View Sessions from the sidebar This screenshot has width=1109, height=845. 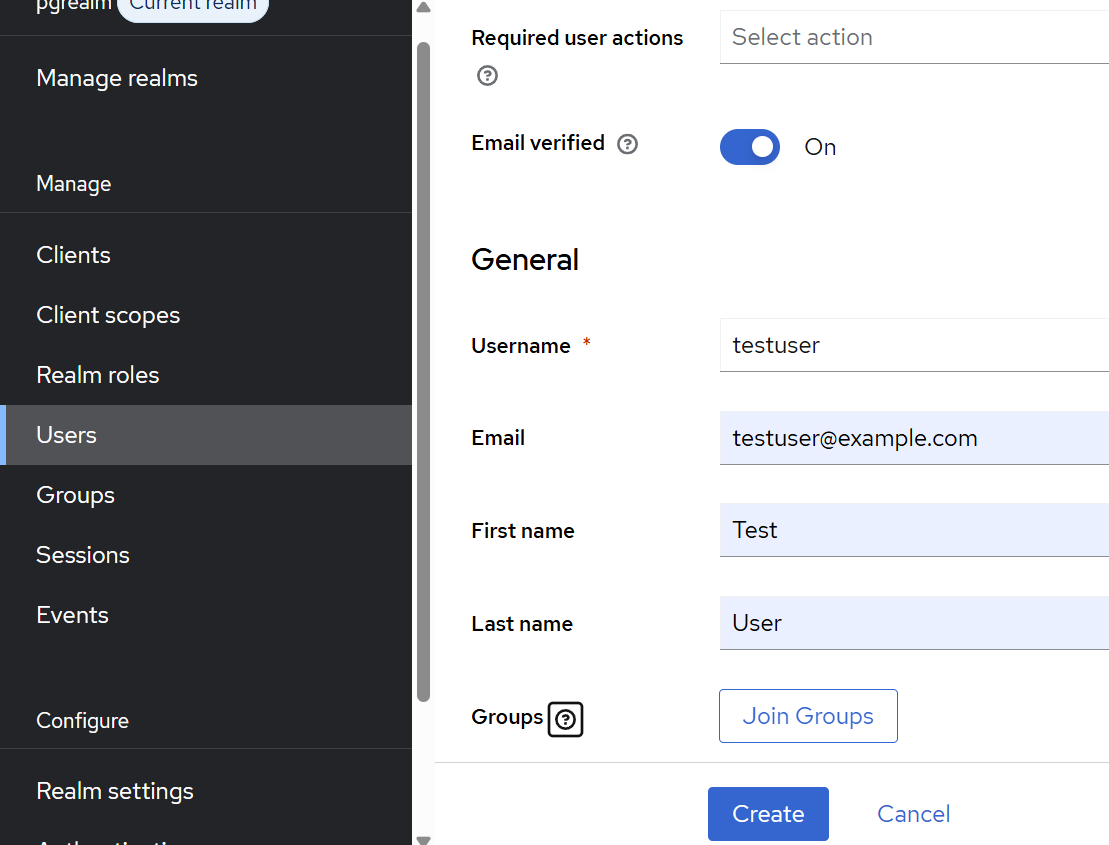pos(83,555)
